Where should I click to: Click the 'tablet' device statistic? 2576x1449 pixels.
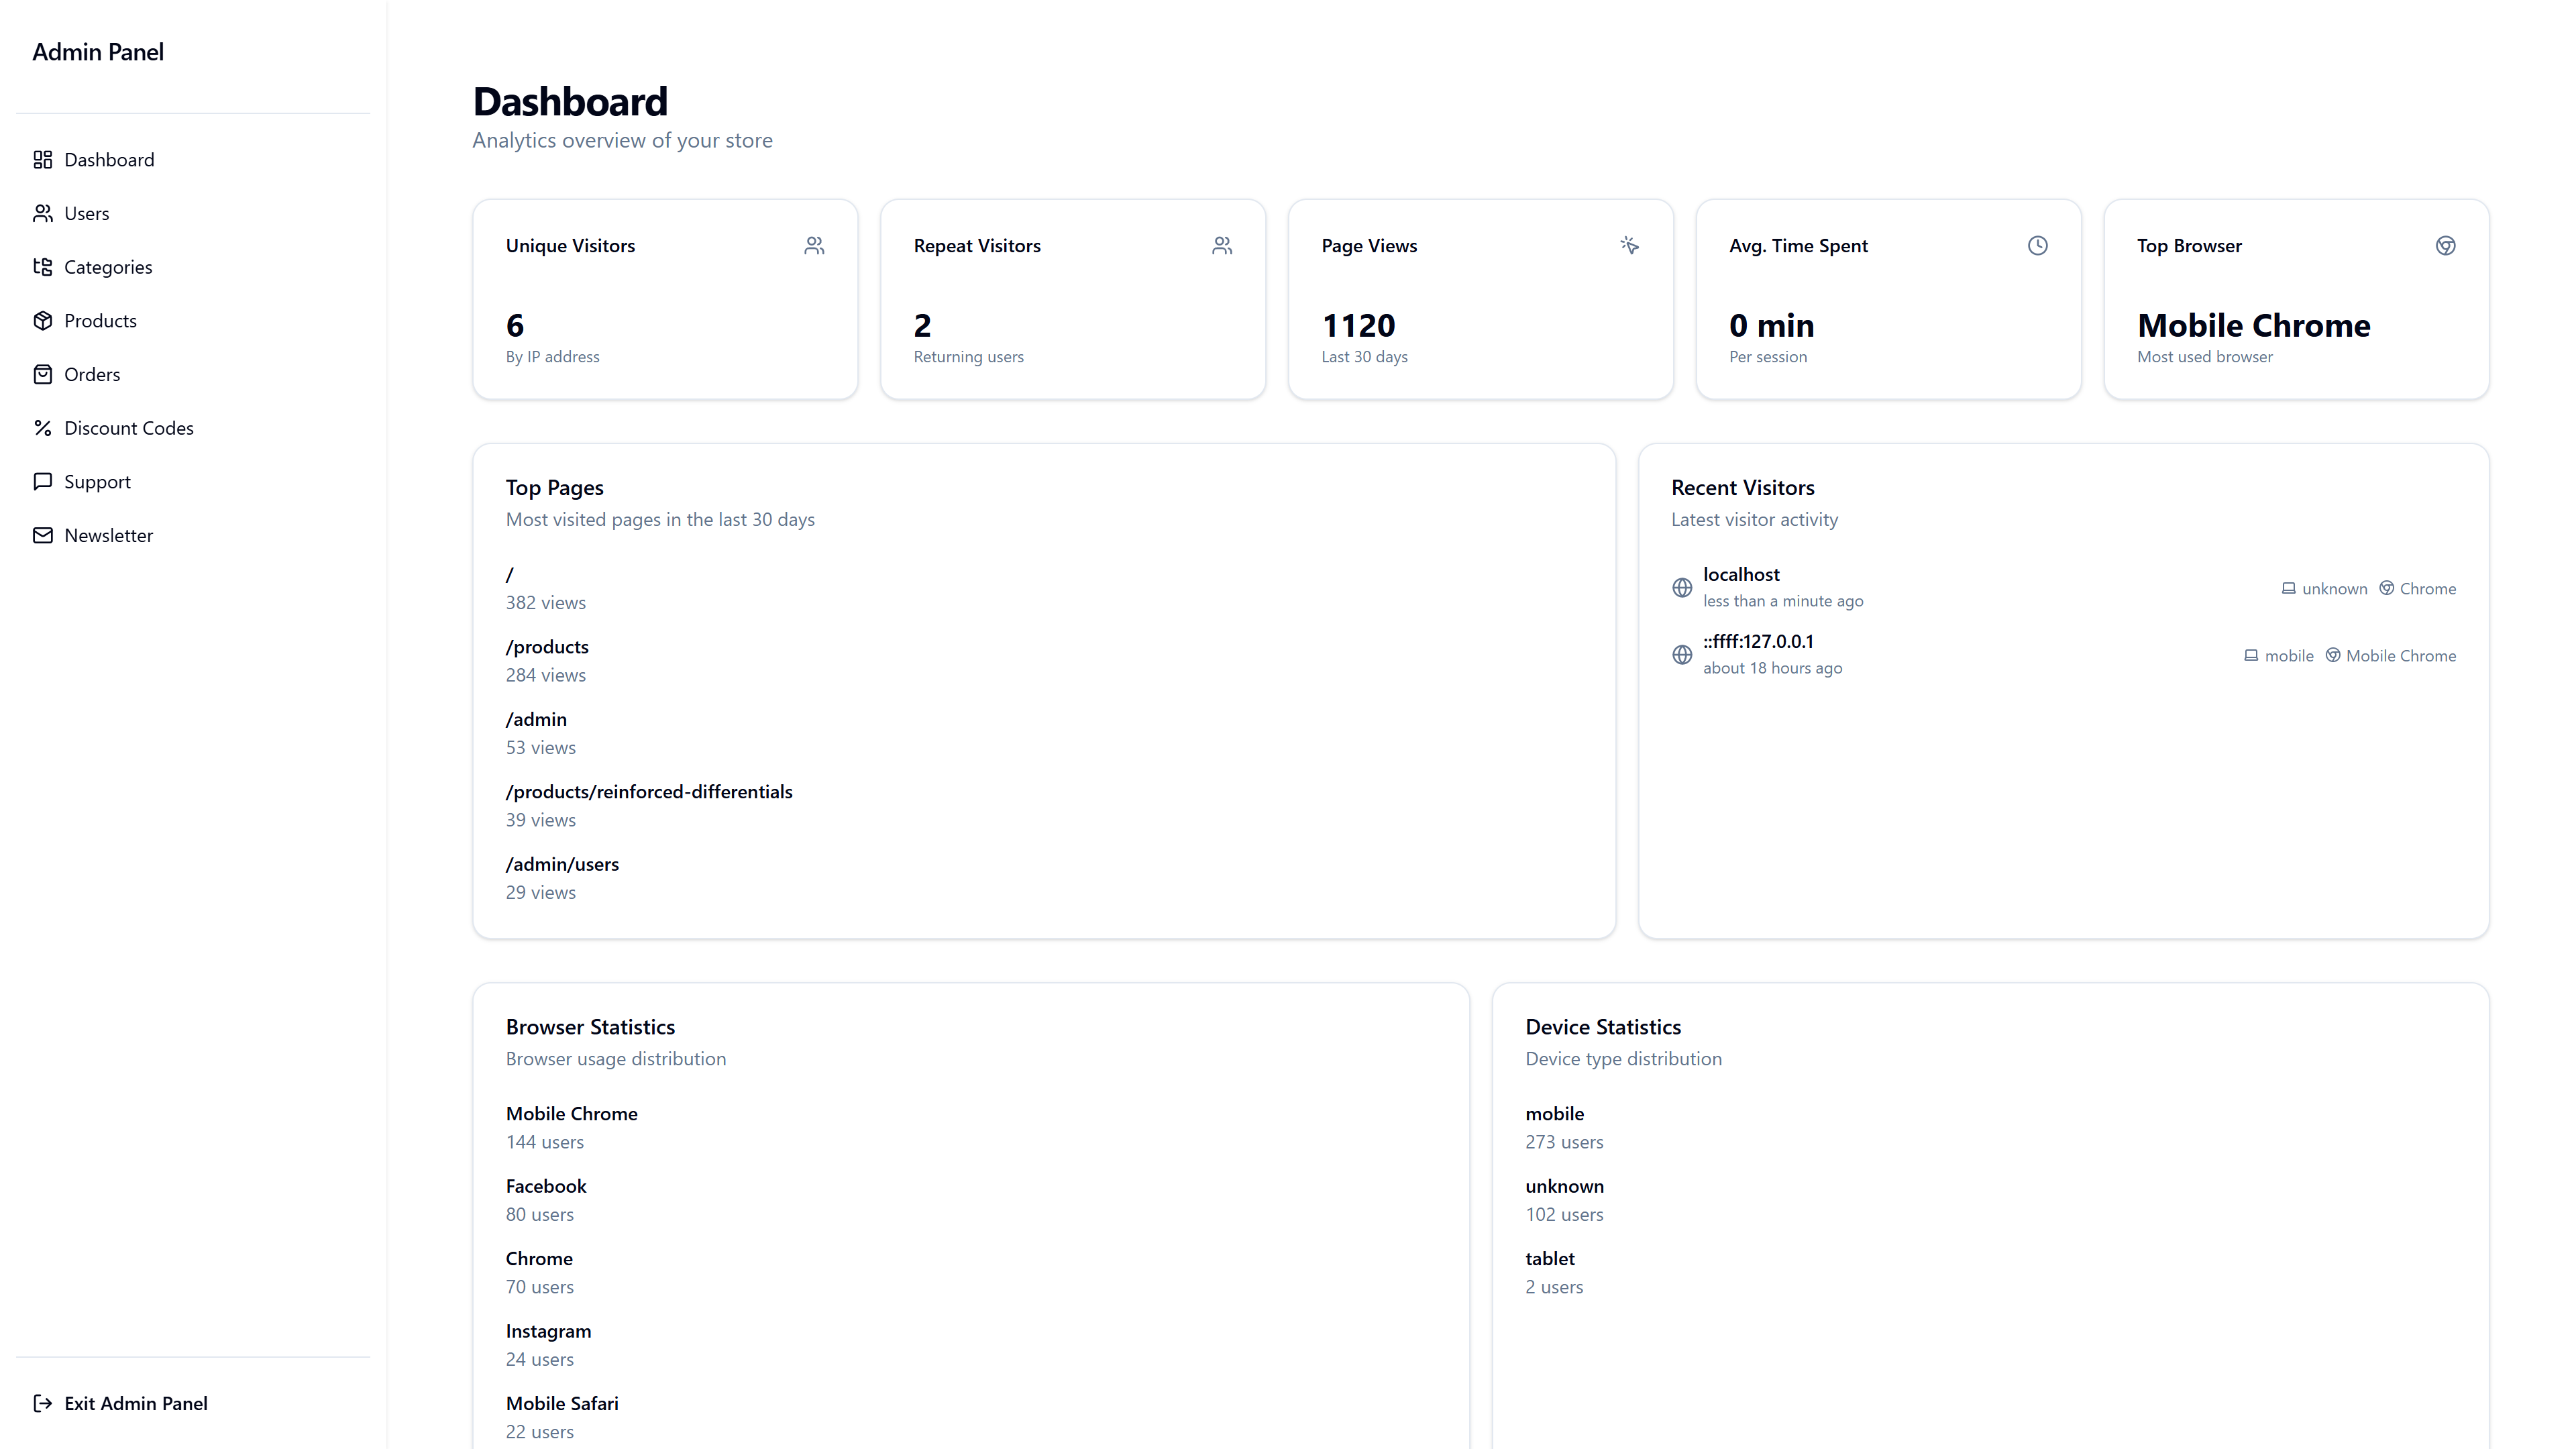click(x=1549, y=1259)
